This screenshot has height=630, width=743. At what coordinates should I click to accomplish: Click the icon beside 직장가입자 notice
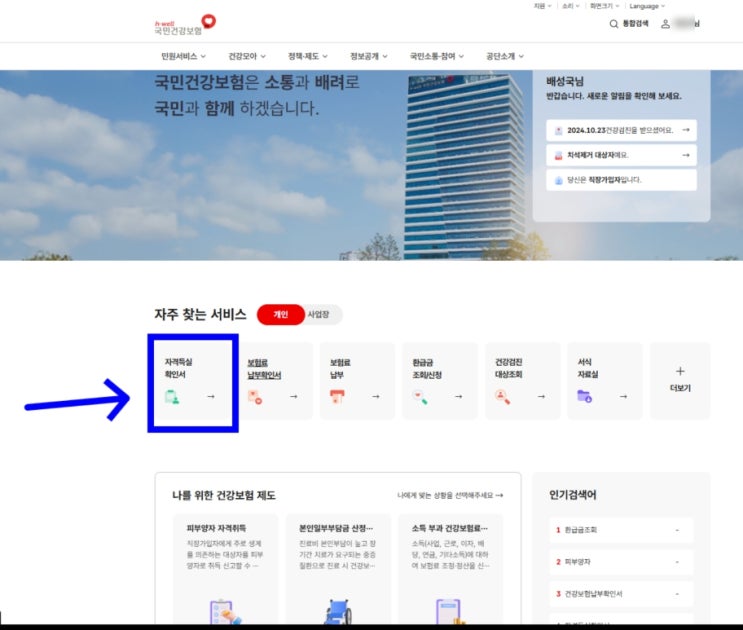point(559,180)
